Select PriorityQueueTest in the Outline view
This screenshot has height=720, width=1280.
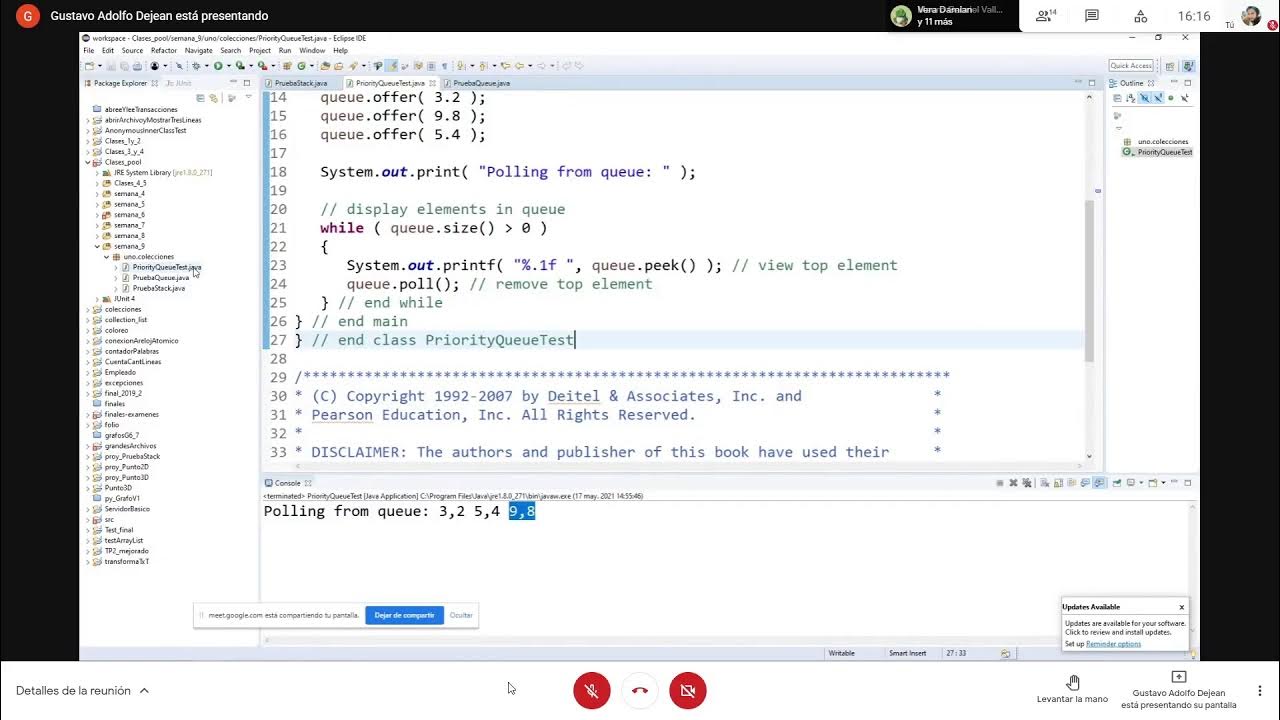[1164, 152]
